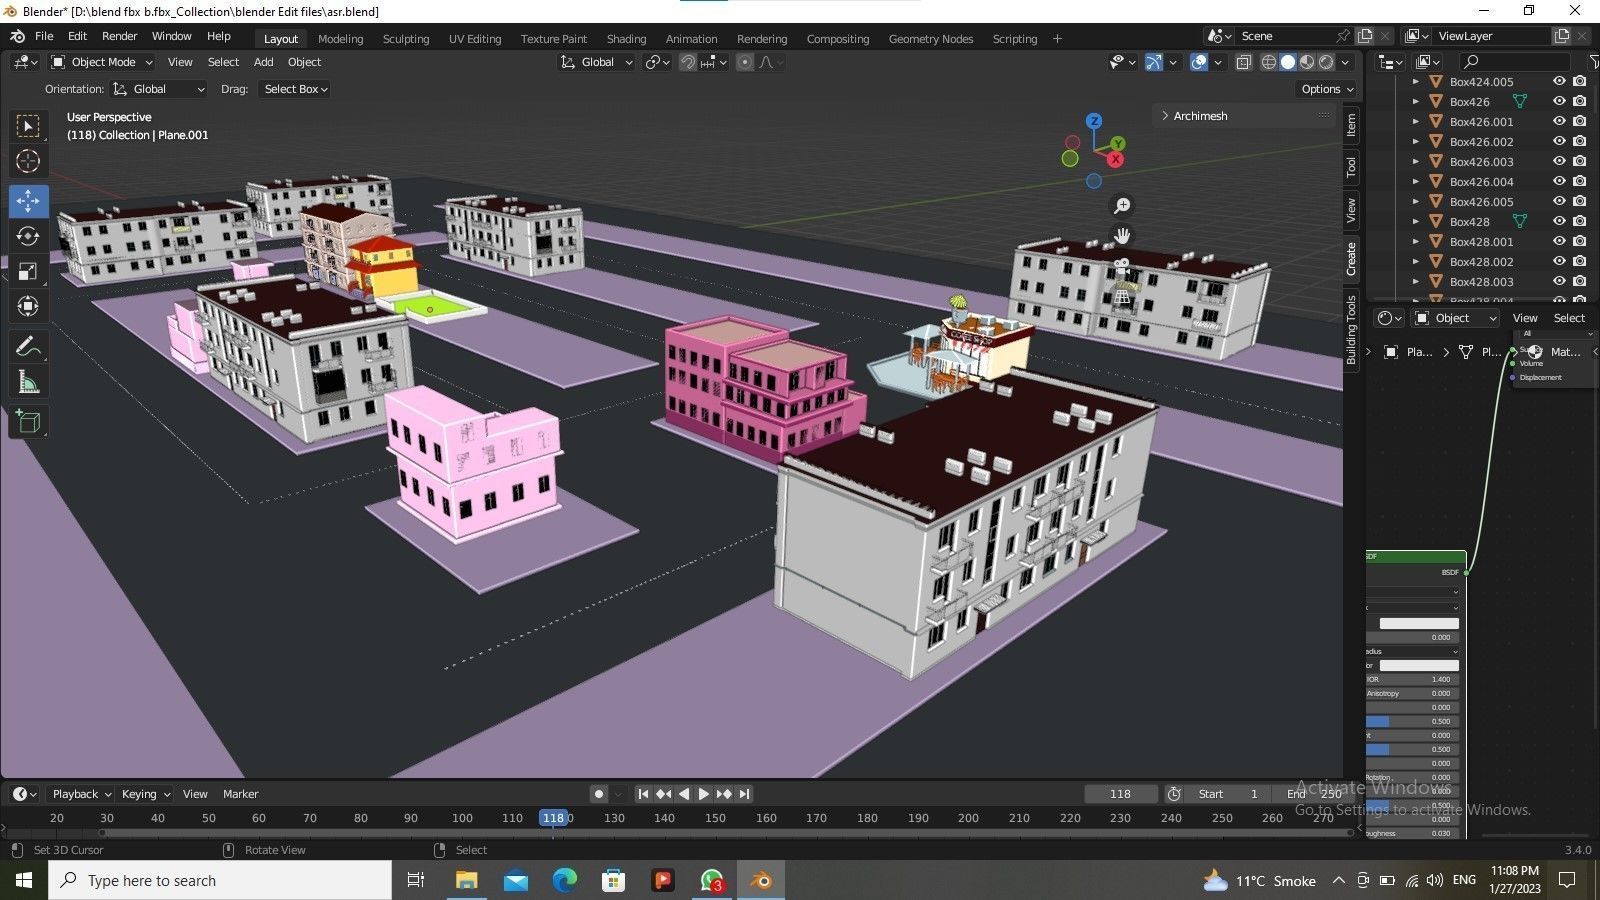
Task: Expand the Box428.003 outliner item
Action: click(x=1415, y=282)
